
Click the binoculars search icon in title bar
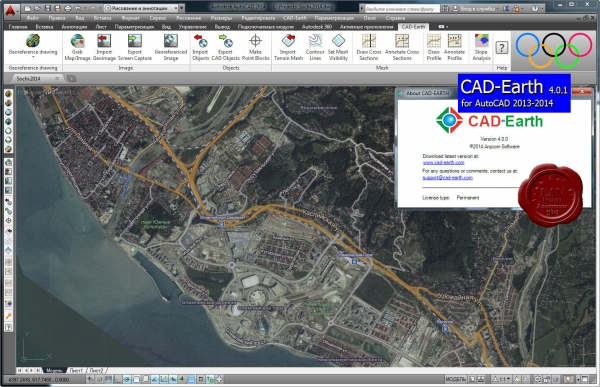445,8
